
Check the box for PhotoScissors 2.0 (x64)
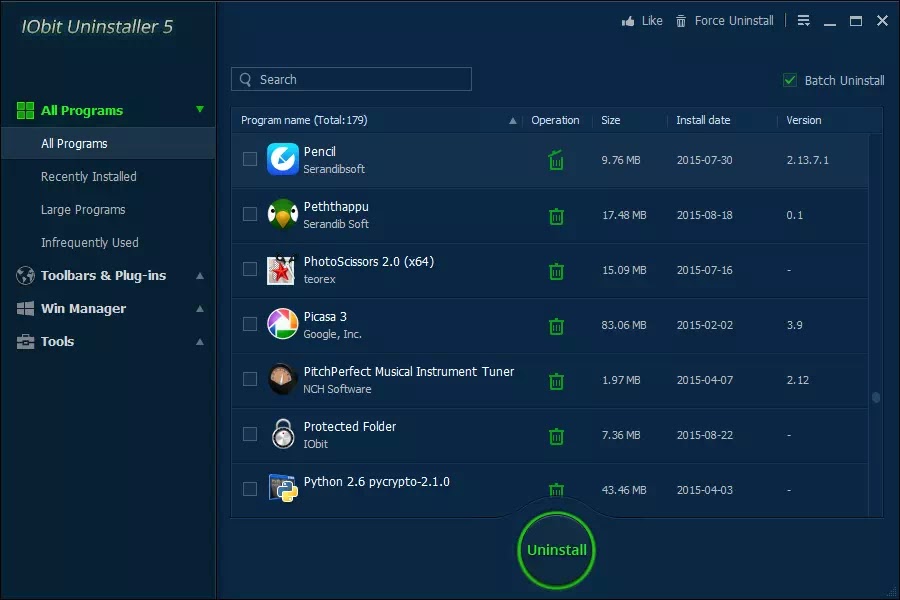(250, 269)
